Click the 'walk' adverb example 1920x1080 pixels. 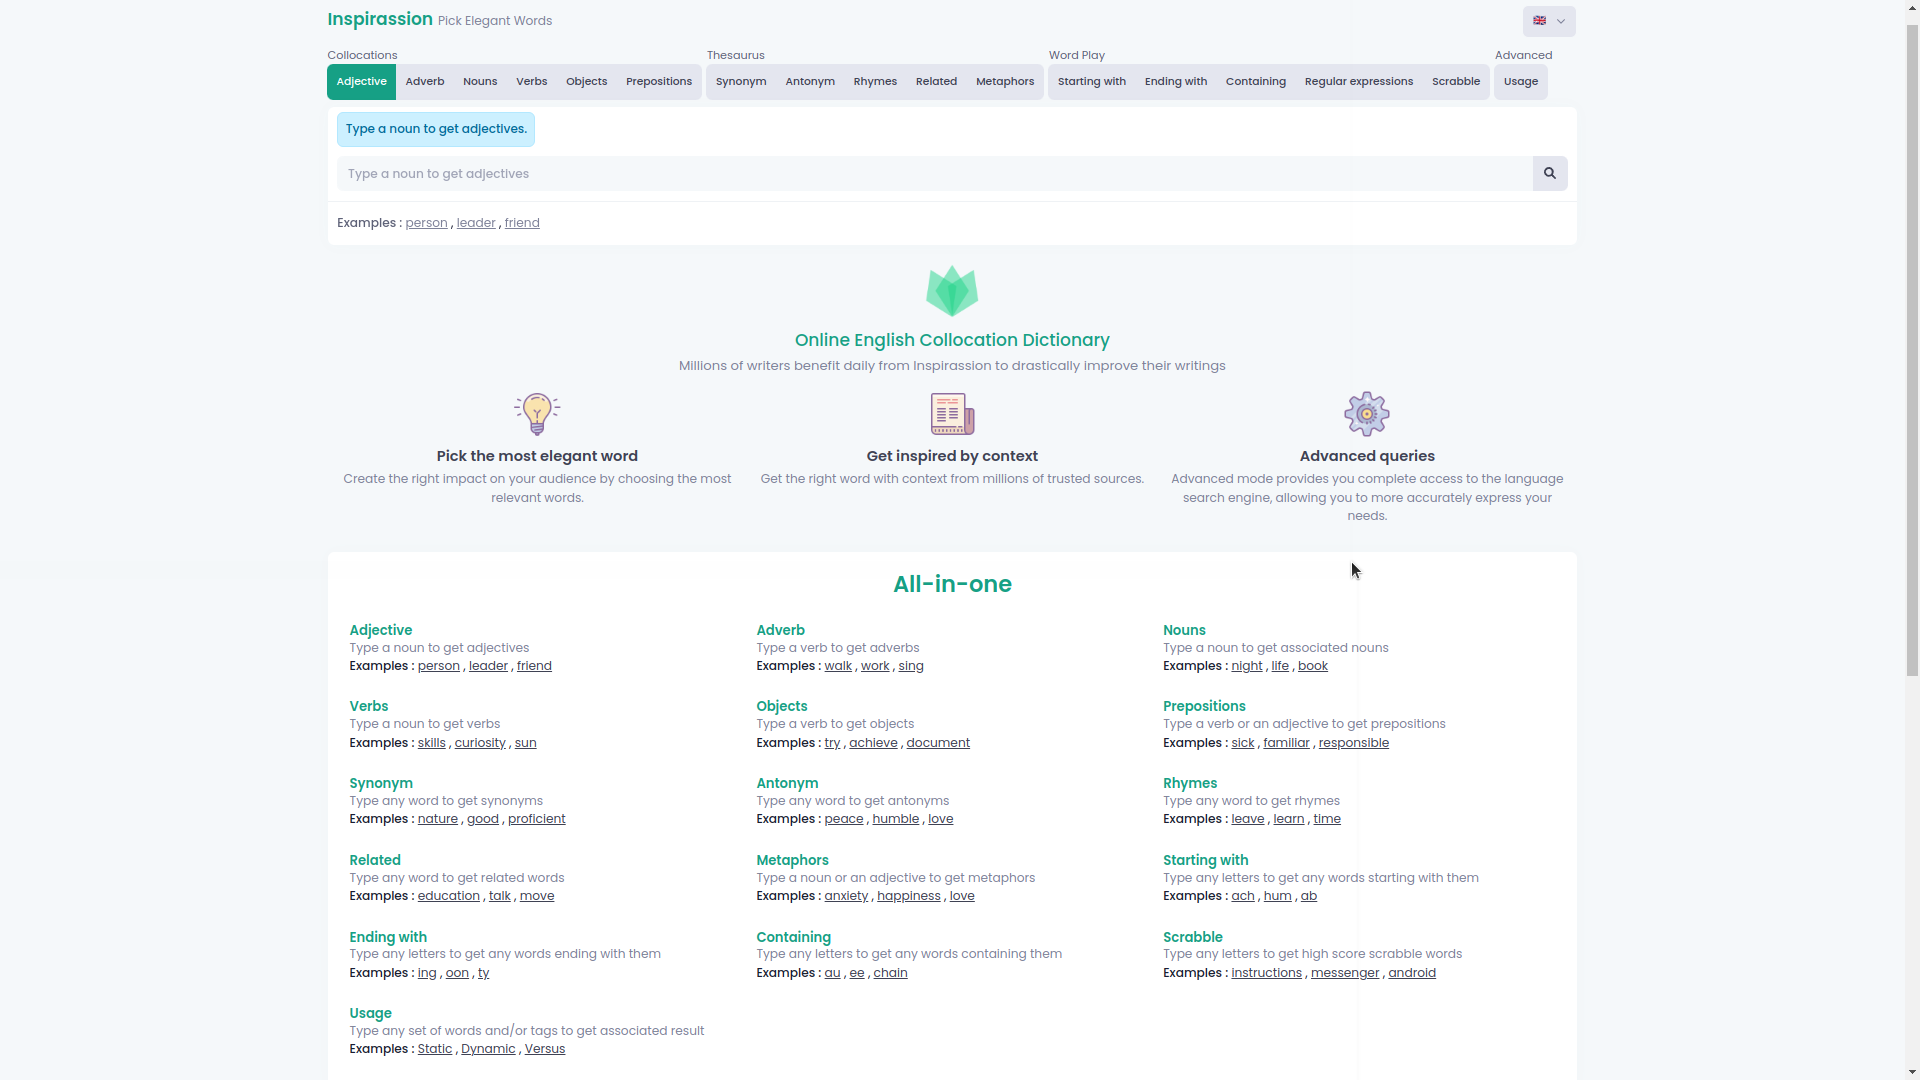pyautogui.click(x=838, y=666)
